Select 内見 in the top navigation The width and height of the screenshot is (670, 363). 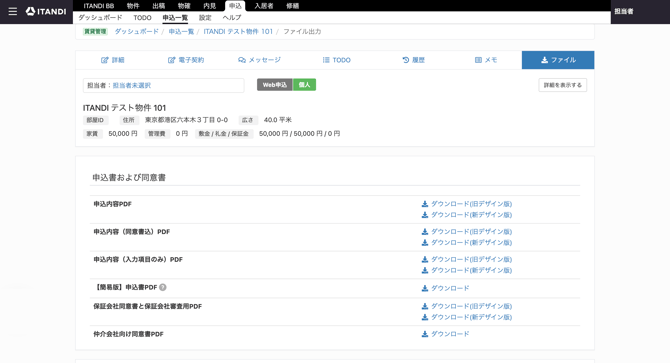(209, 6)
